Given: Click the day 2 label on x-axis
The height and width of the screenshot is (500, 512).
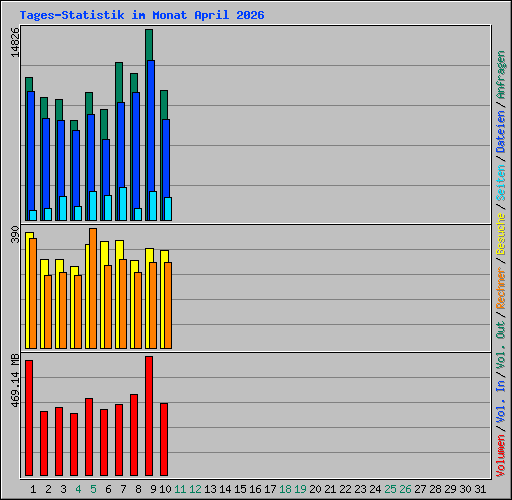Looking at the screenshot, I should pyautogui.click(x=48, y=489).
